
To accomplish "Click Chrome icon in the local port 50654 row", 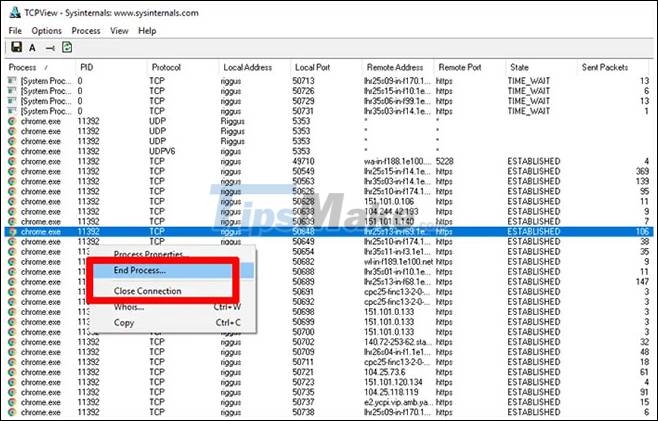I will 12,252.
